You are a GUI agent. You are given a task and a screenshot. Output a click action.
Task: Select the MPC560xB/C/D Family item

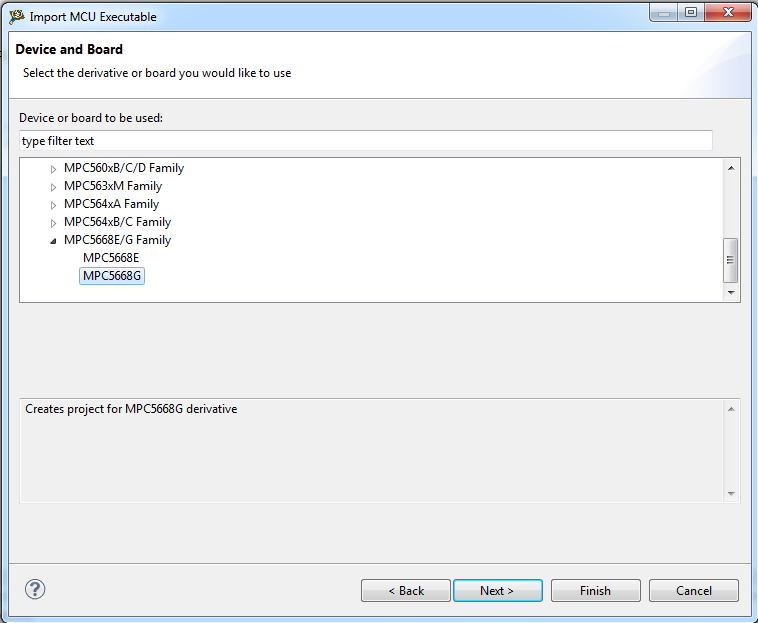123,168
